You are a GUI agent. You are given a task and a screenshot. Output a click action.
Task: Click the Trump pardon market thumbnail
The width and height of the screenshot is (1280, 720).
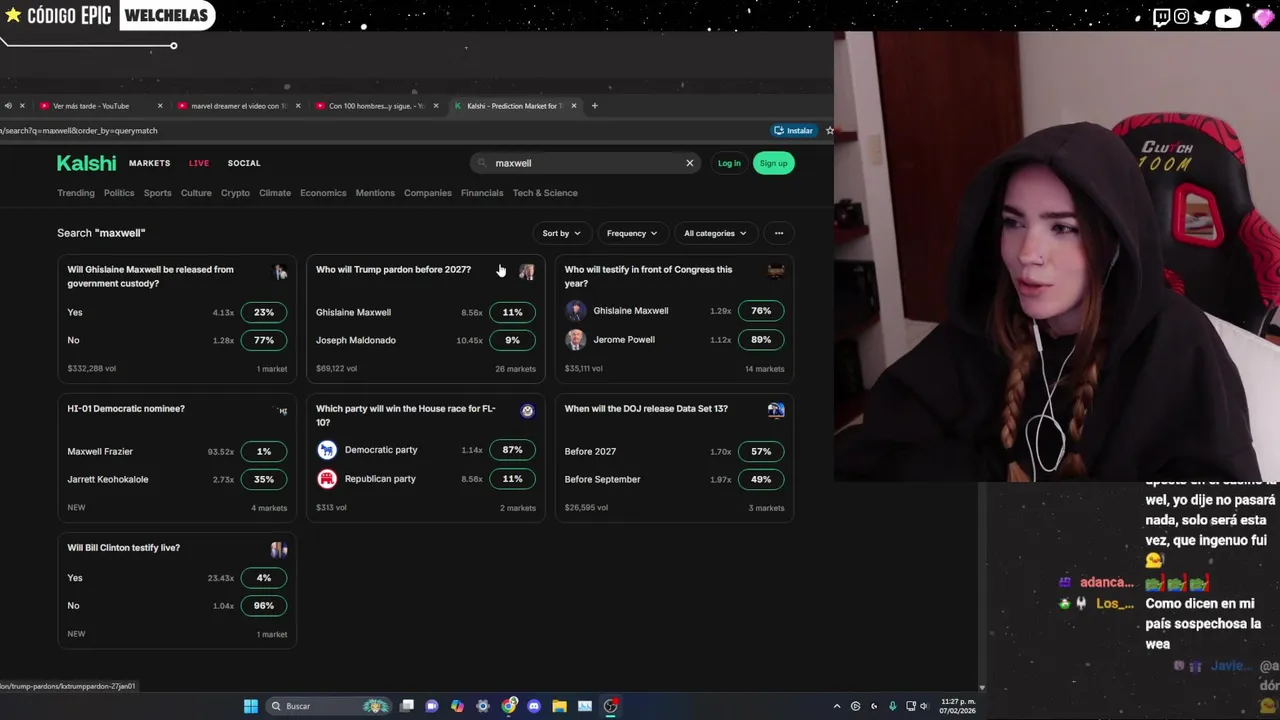pyautogui.click(x=527, y=272)
